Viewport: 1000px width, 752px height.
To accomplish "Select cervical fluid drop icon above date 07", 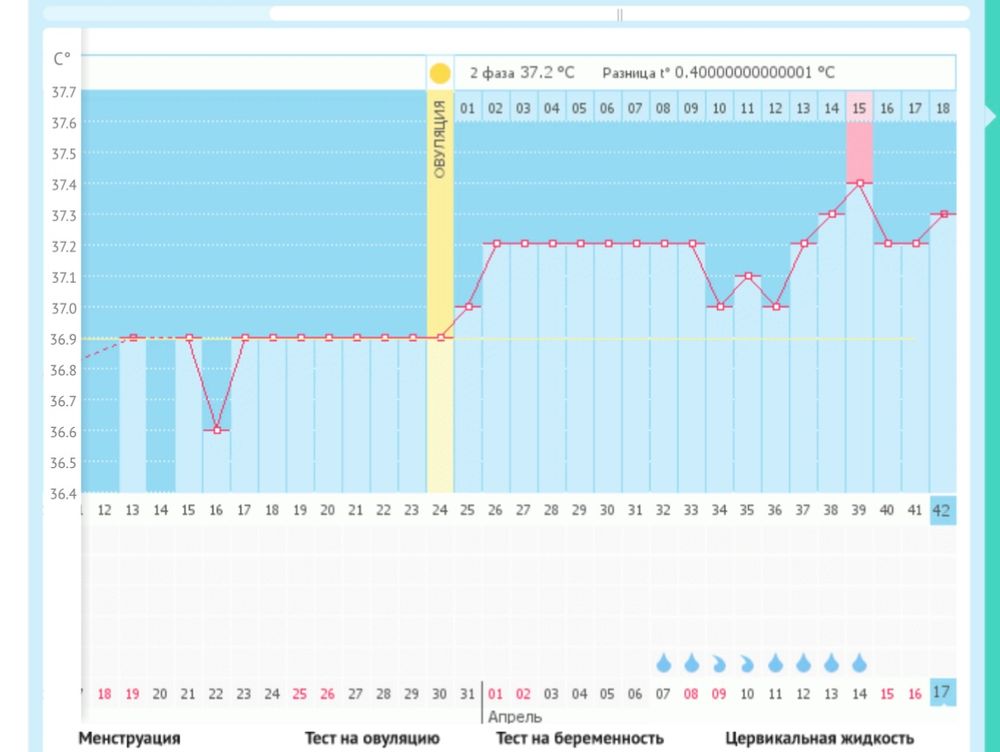I will tap(663, 663).
